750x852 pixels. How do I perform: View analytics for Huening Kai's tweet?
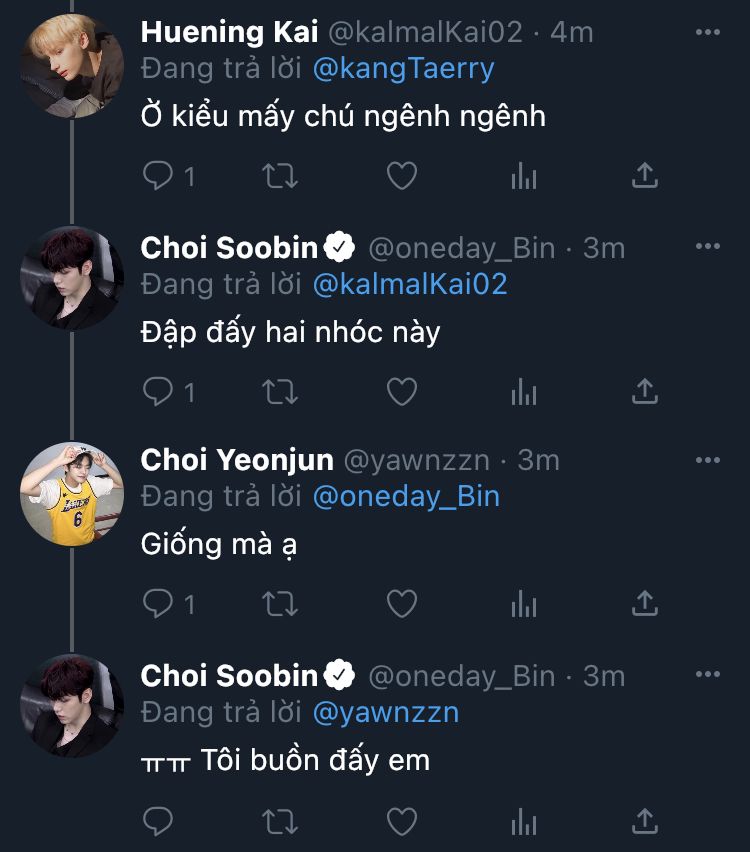524,177
